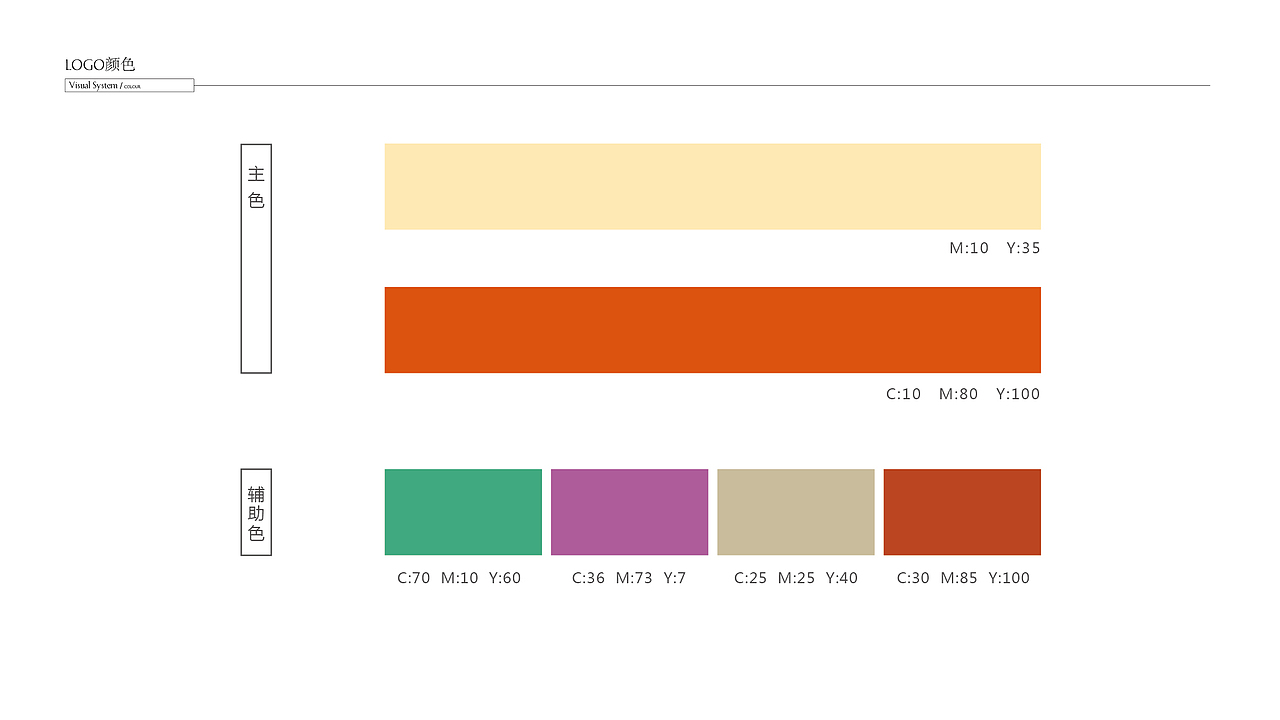This screenshot has width=1280, height=720.
Task: Select the C:36 value below purple swatch
Action: (x=588, y=578)
